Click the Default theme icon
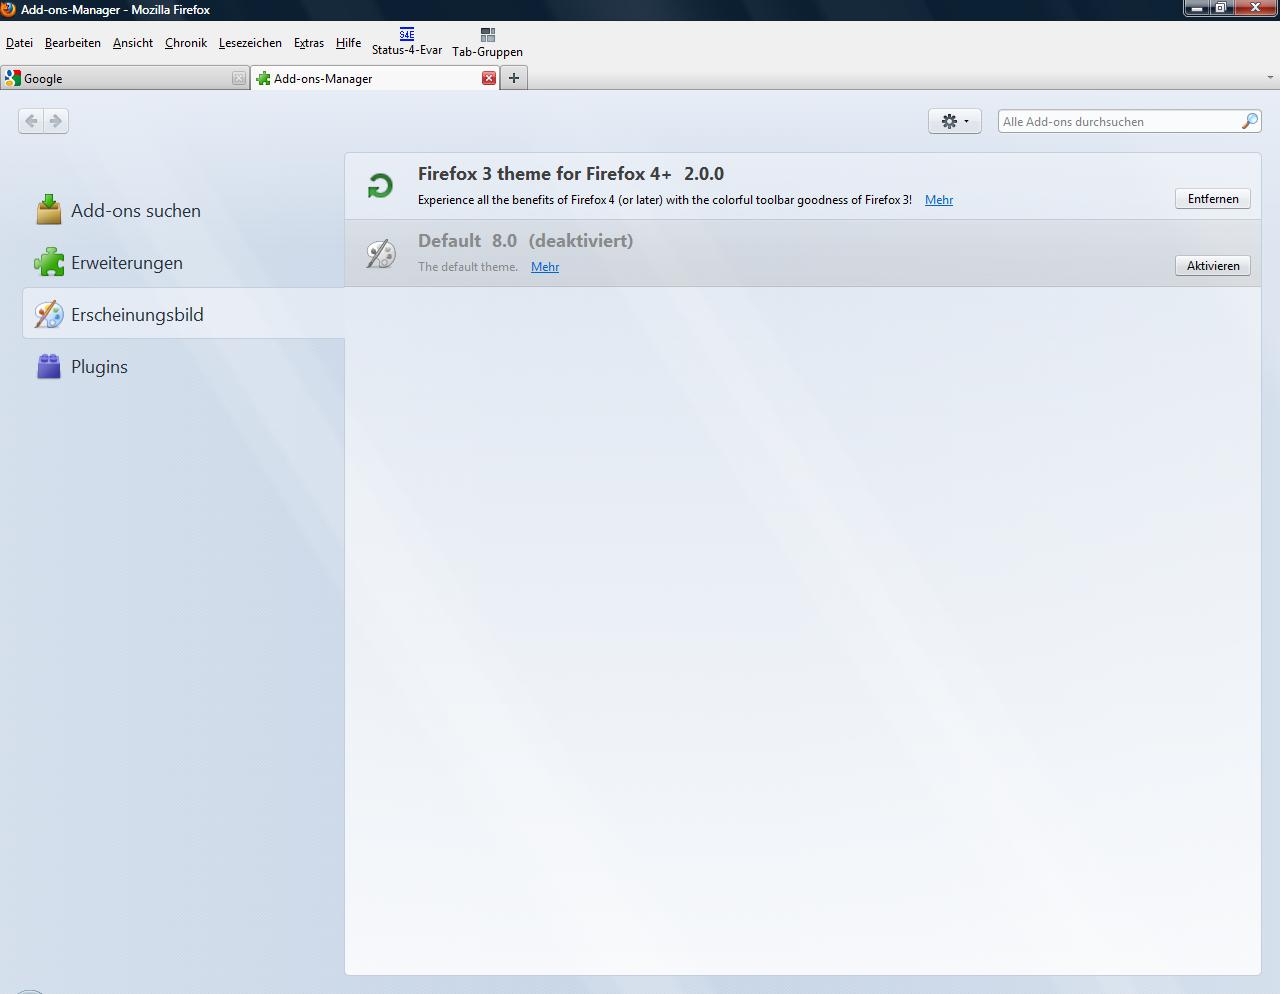The height and width of the screenshot is (994, 1280). click(x=380, y=253)
